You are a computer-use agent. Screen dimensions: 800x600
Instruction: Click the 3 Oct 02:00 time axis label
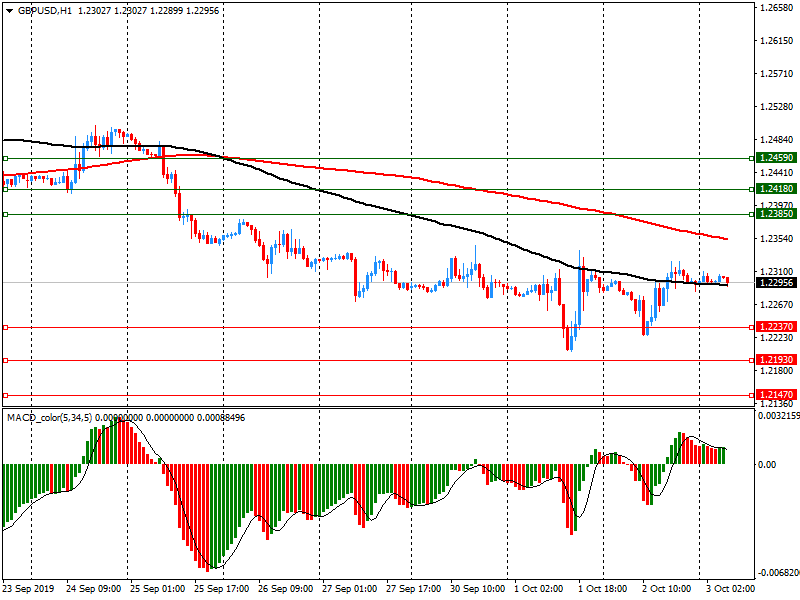pyautogui.click(x=730, y=589)
